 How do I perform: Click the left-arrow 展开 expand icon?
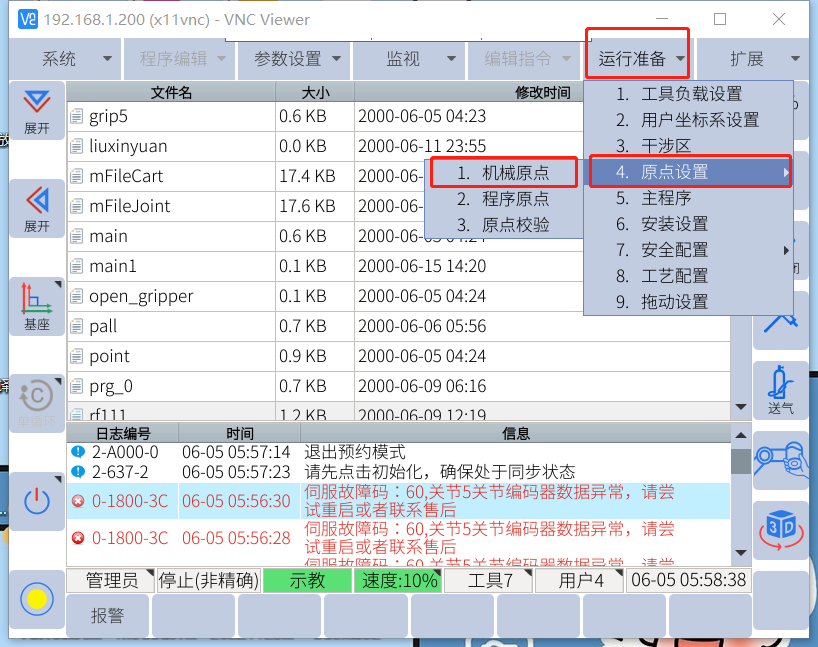coord(37,208)
